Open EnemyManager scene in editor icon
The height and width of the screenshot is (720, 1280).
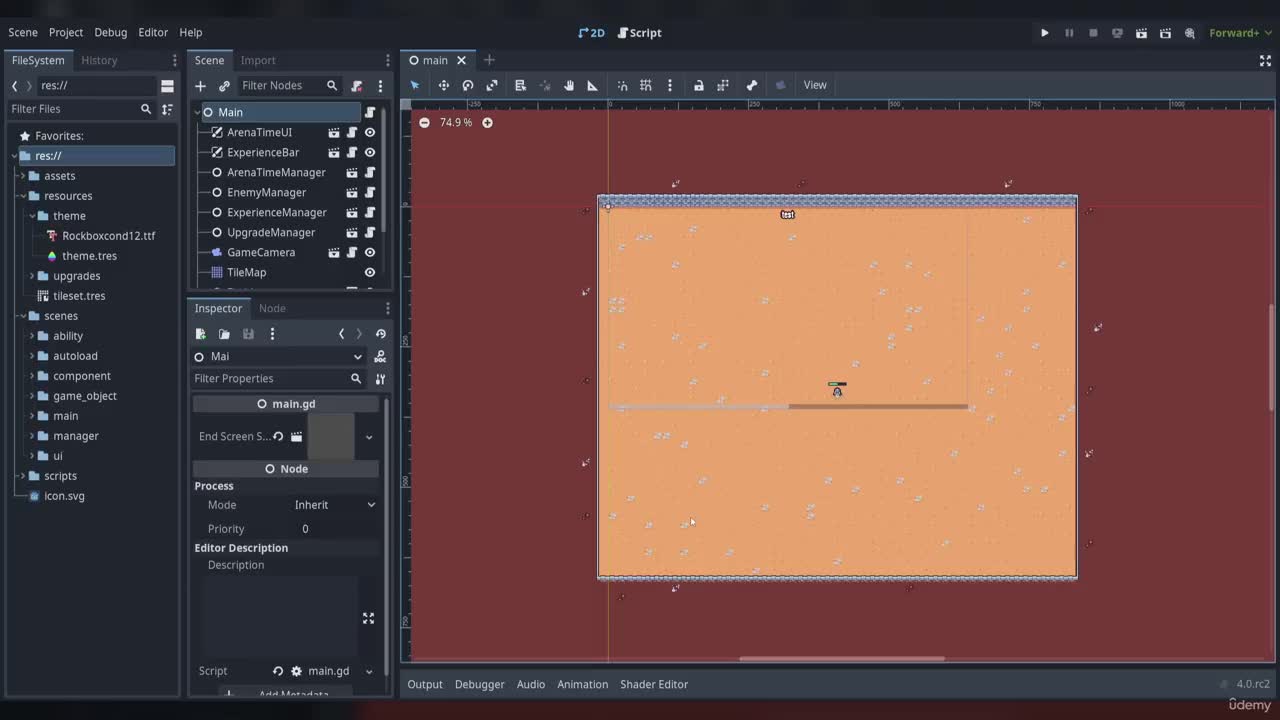(352, 192)
